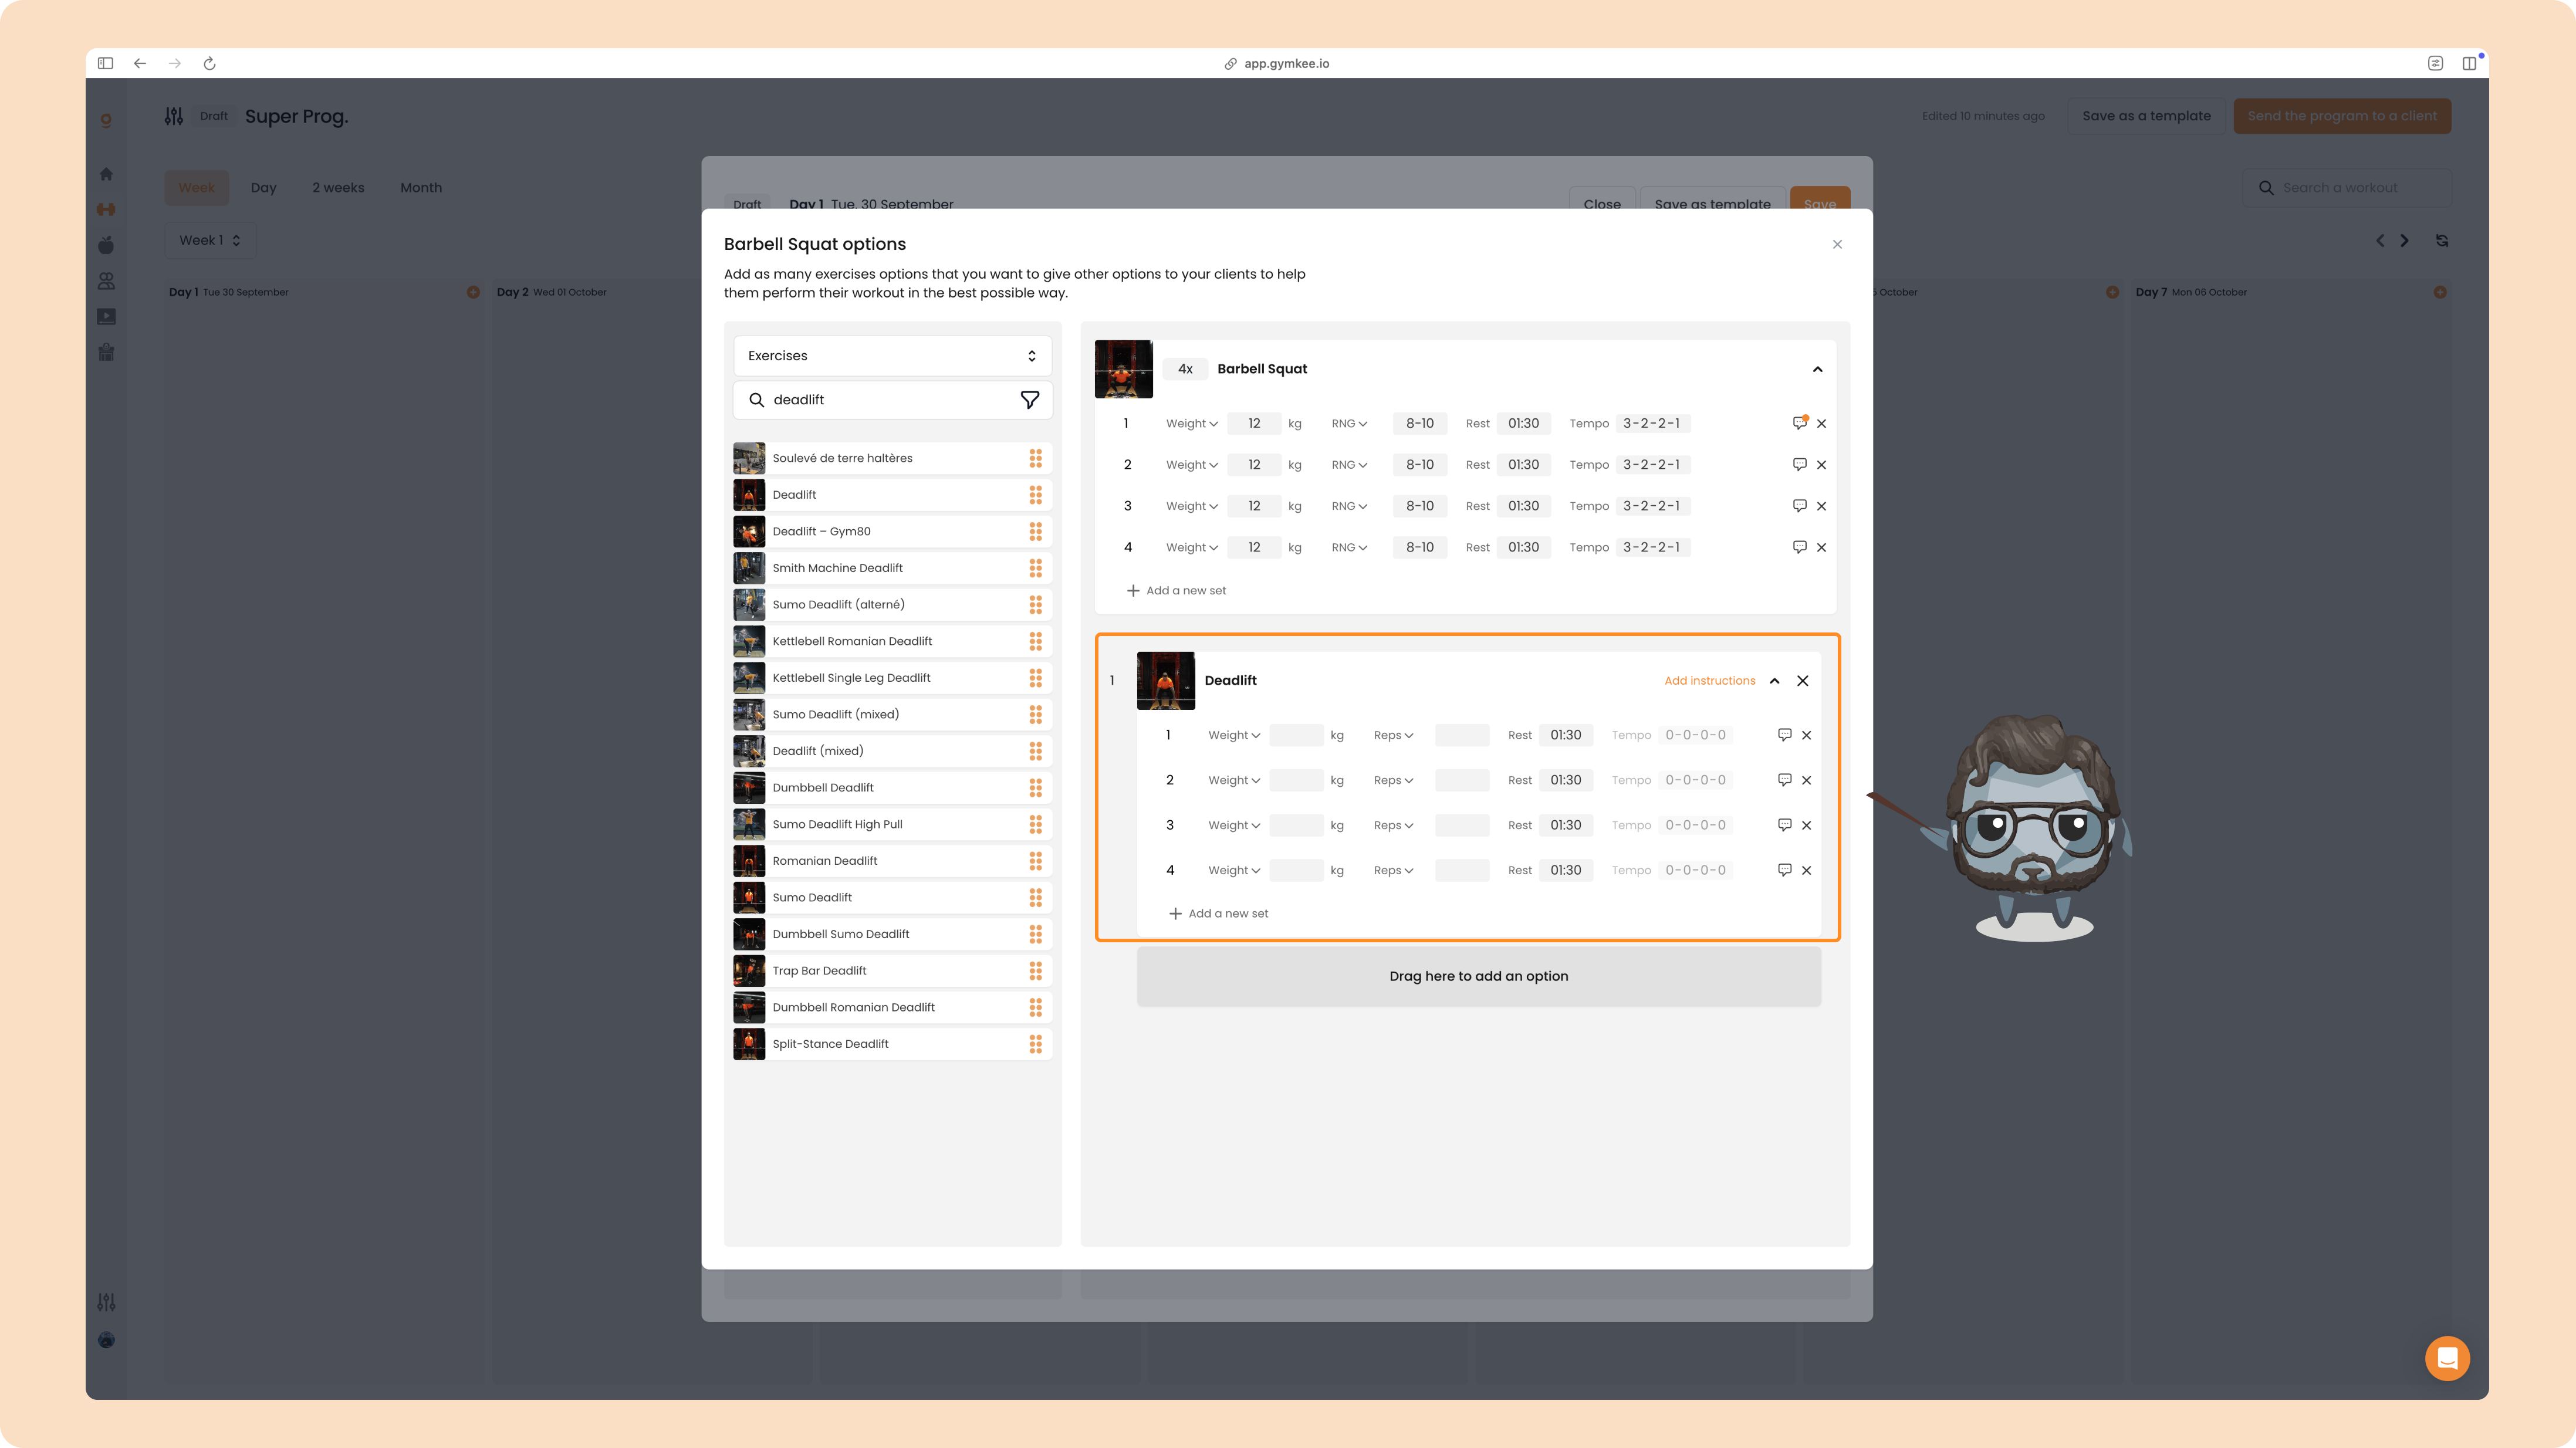Go back in the browser

coord(140,63)
